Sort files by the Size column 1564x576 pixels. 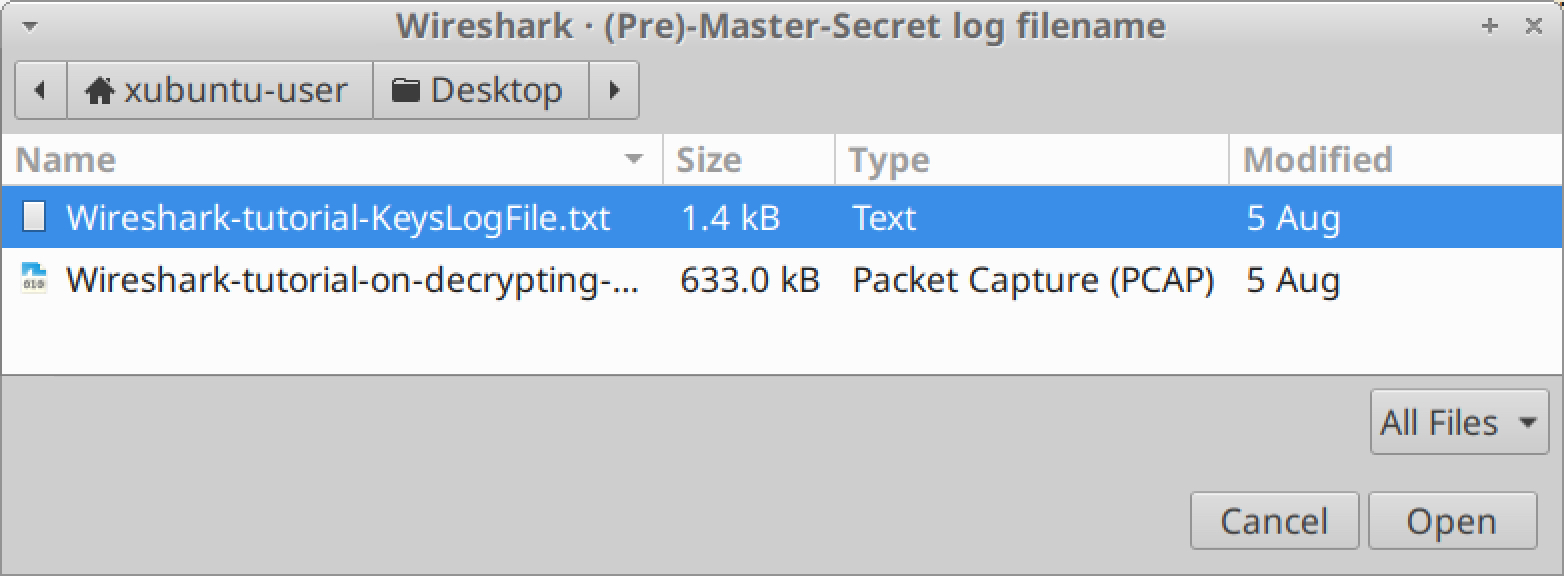click(x=710, y=159)
